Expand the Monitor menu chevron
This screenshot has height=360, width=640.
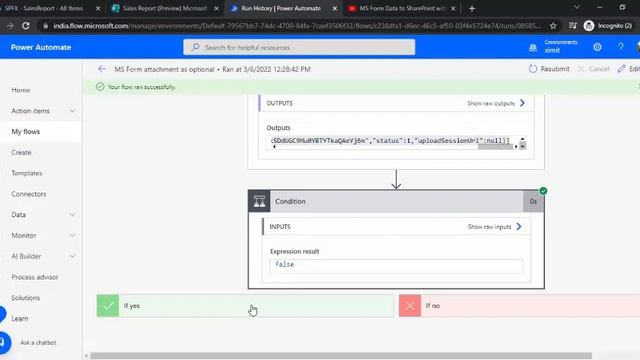(72, 236)
